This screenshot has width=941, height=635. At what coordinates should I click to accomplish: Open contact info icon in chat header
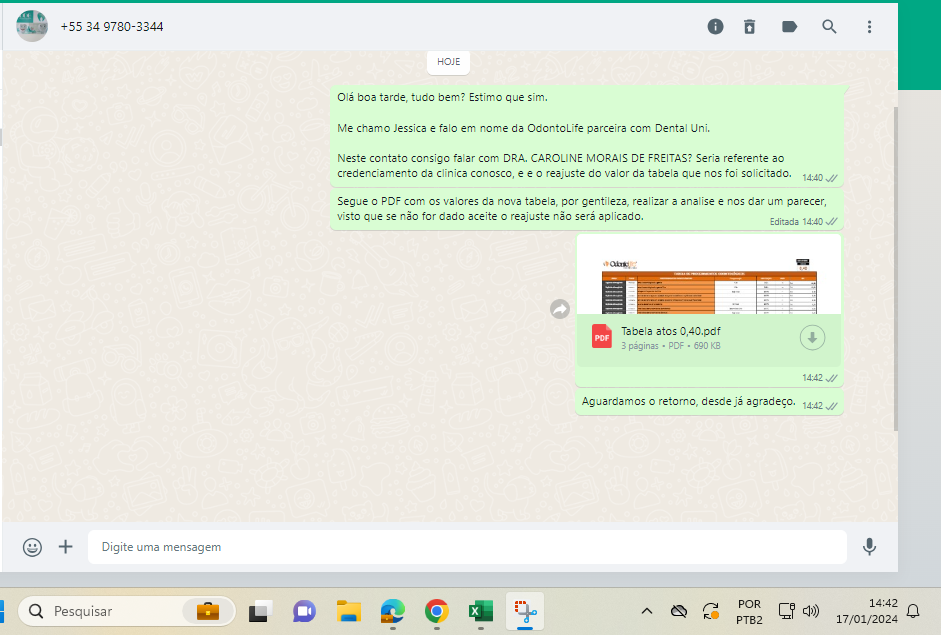pos(715,27)
